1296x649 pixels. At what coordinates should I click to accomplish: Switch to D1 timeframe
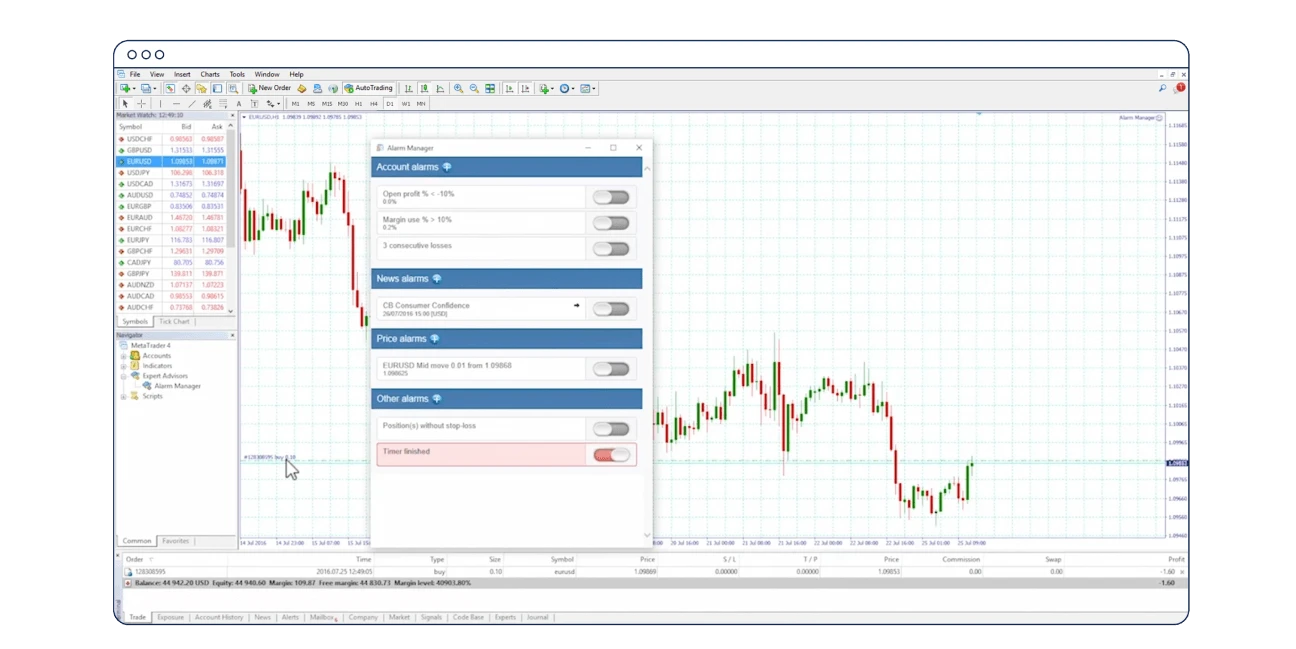tap(390, 103)
